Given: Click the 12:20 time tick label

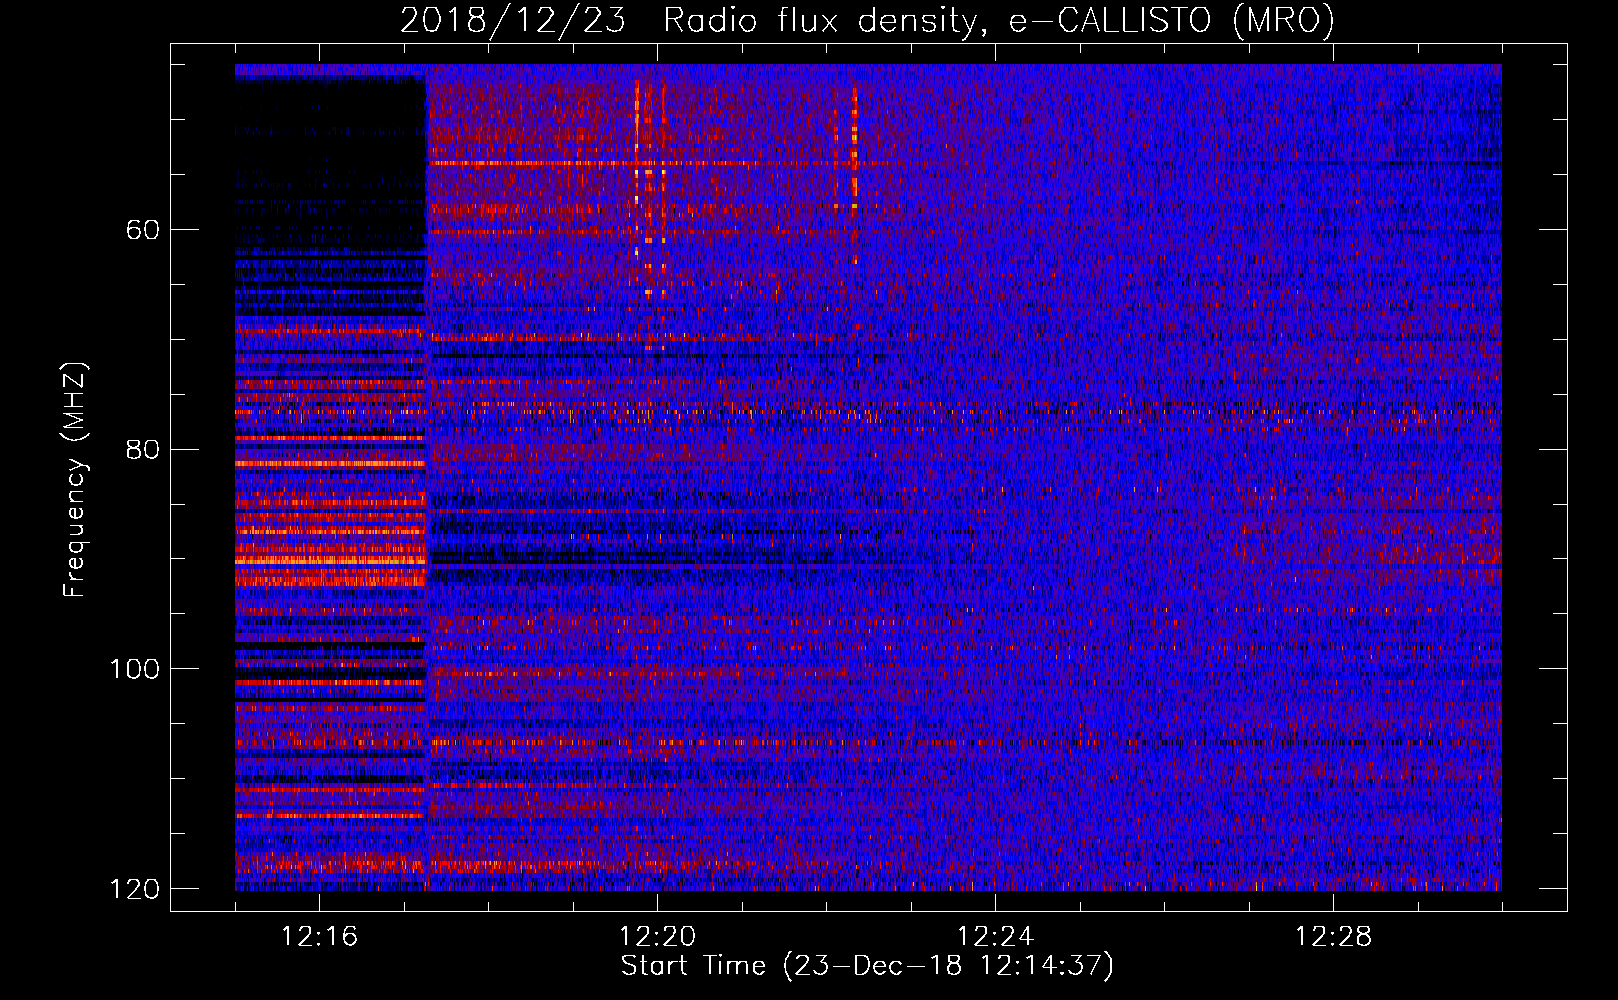Looking at the screenshot, I should tap(657, 937).
